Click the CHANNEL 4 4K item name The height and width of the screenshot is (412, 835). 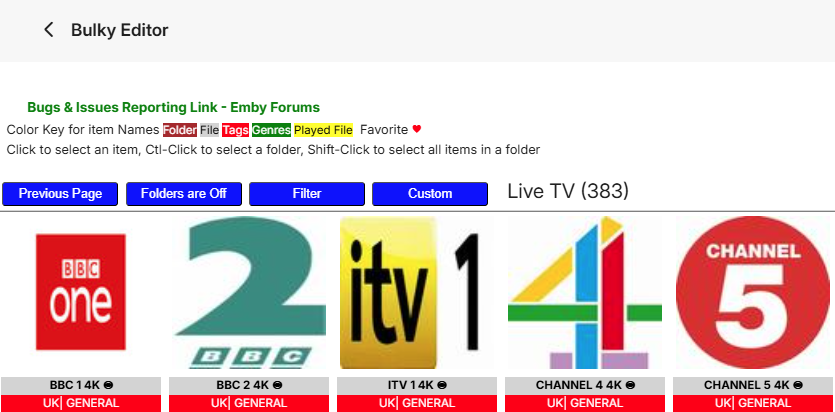[x=585, y=385]
